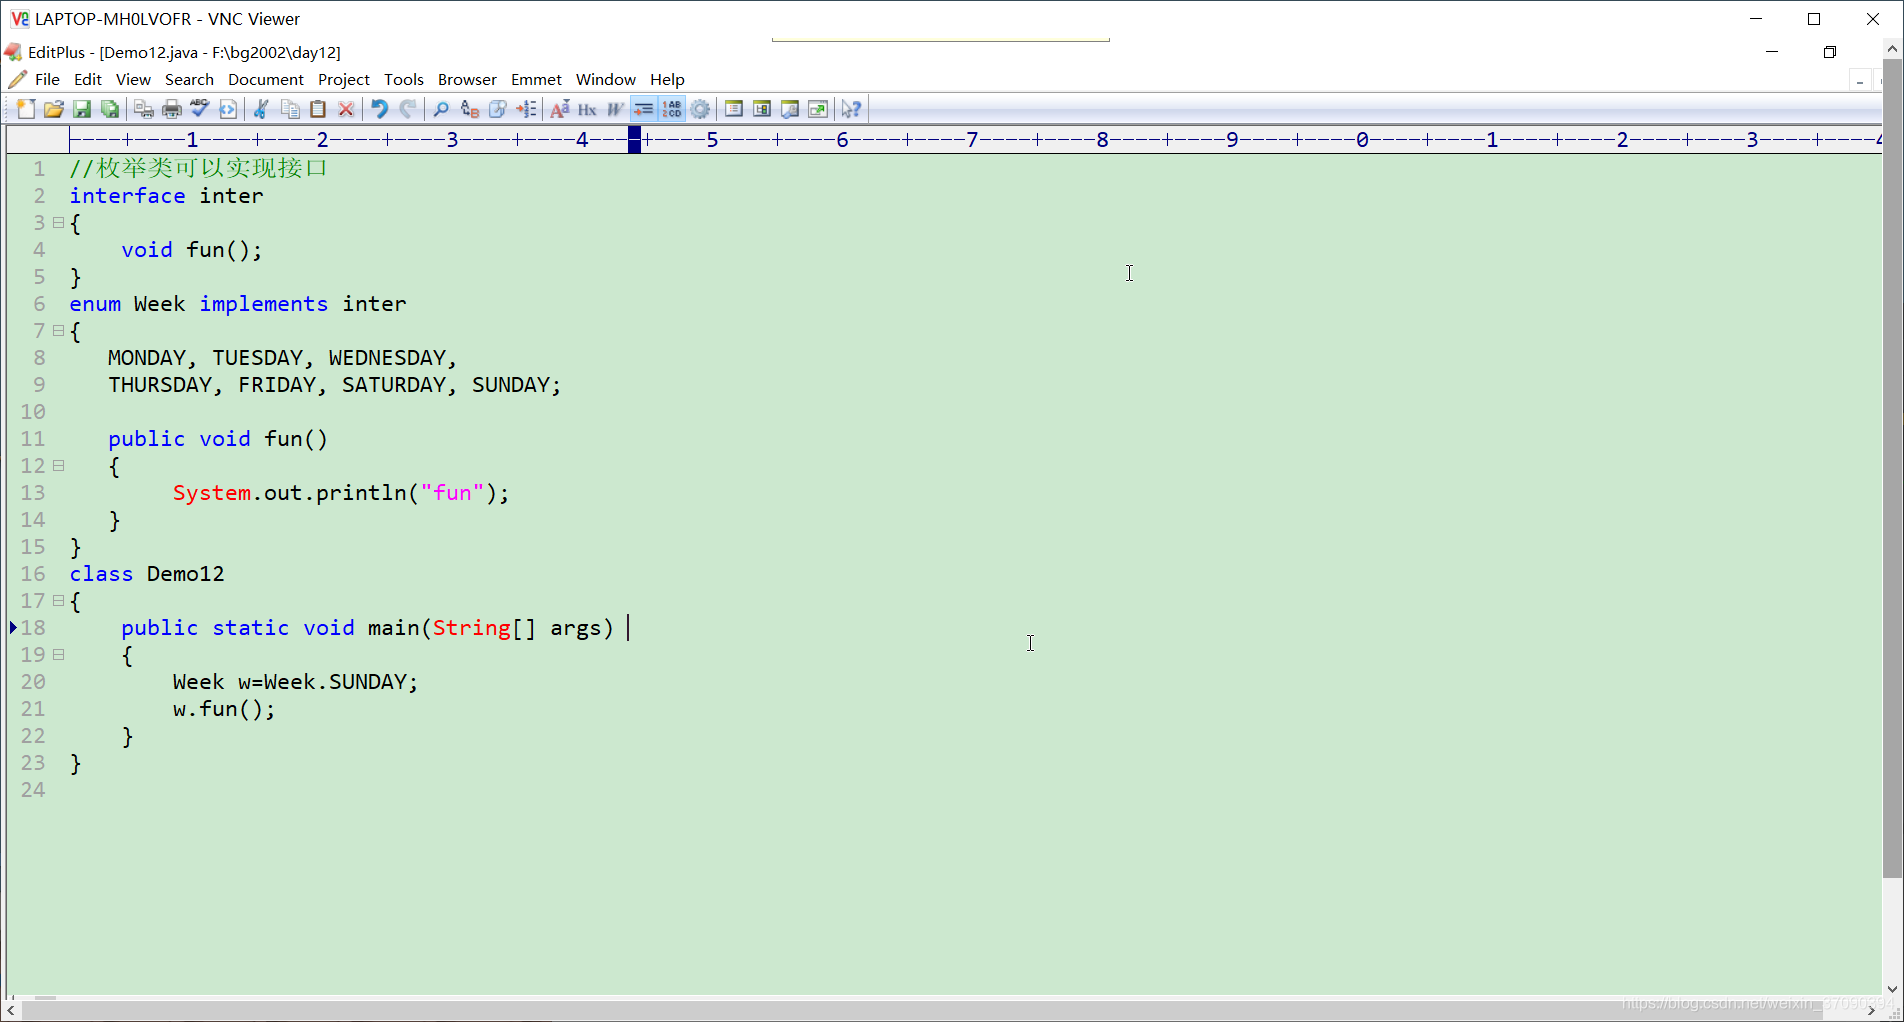Go to line number icon
The width and height of the screenshot is (1904, 1022).
coord(526,109)
